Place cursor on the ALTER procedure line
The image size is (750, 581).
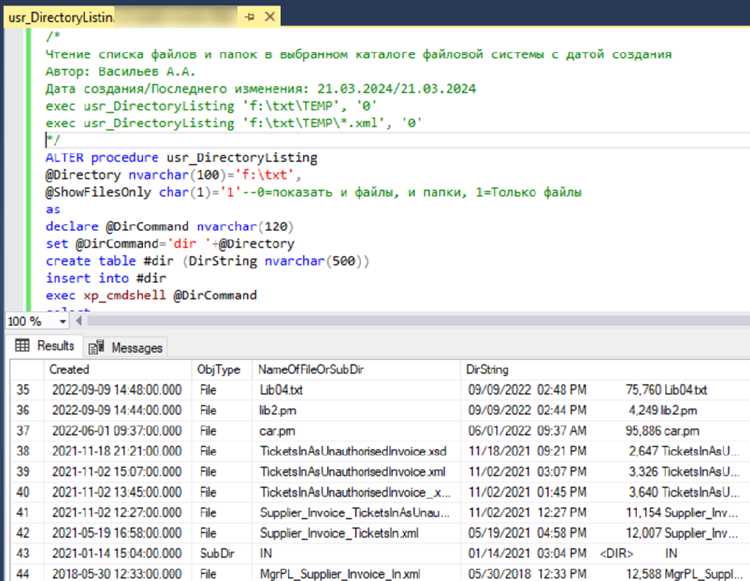(x=181, y=158)
